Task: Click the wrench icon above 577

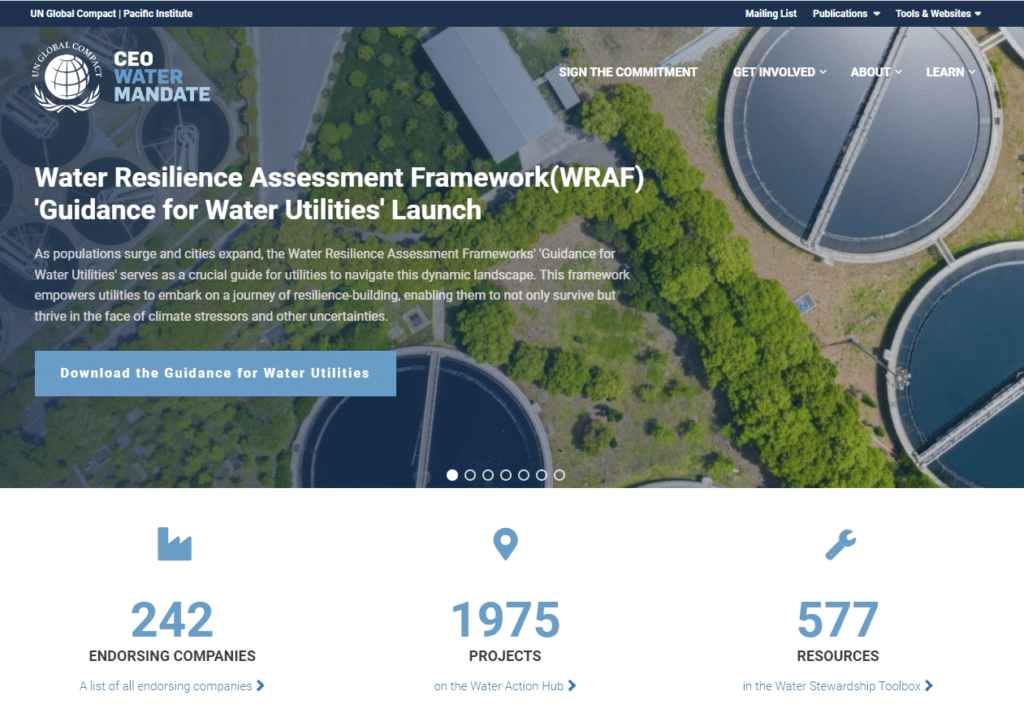Action: pos(840,545)
